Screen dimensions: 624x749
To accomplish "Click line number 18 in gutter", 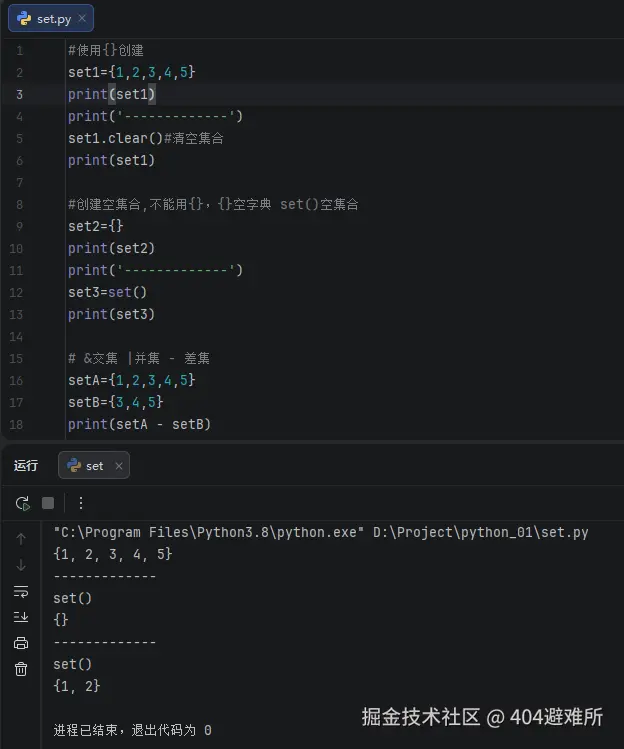I will [x=16, y=424].
